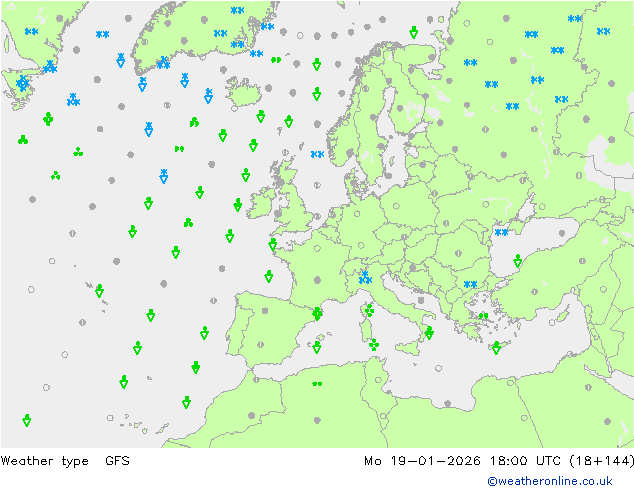634x490 pixels.
Task: Click the shower symbol over Corsica
Action: [369, 310]
